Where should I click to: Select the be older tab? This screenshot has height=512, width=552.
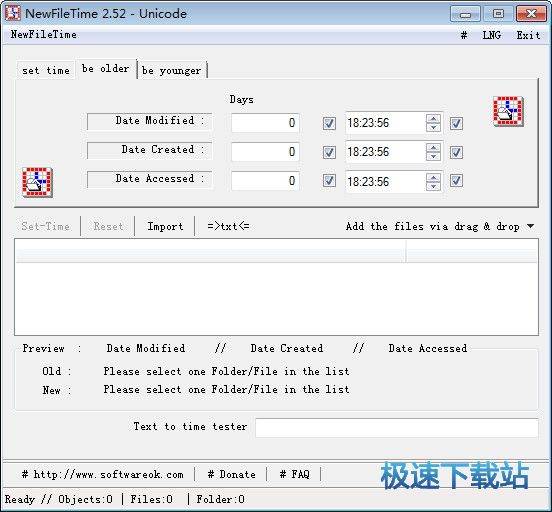point(106,68)
